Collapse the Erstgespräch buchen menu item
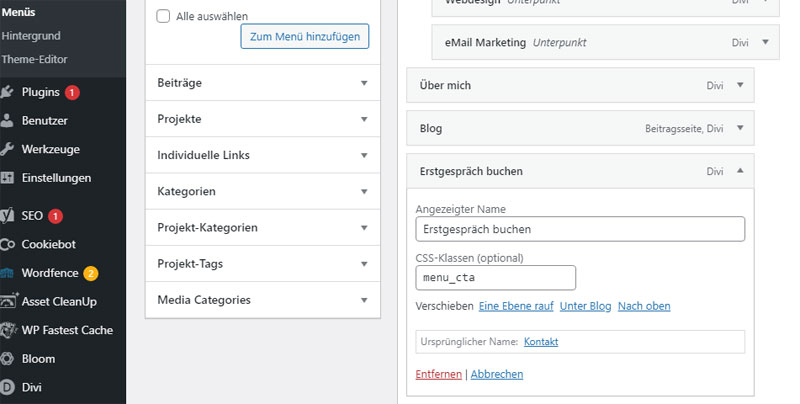 (x=740, y=171)
